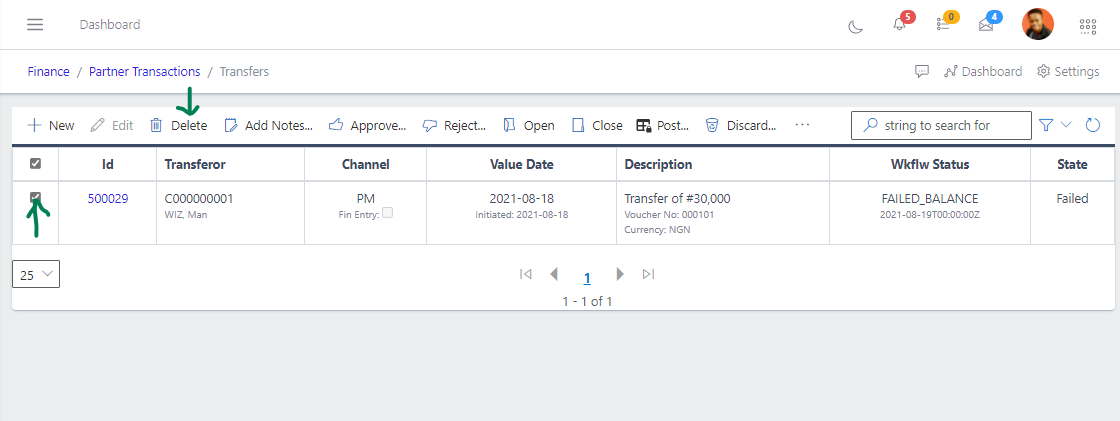Toggle dark mode moon icon

point(855,26)
